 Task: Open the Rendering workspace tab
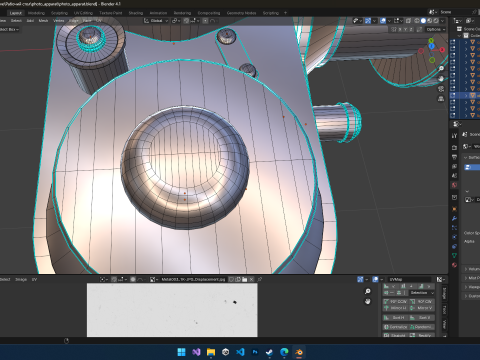(182, 13)
